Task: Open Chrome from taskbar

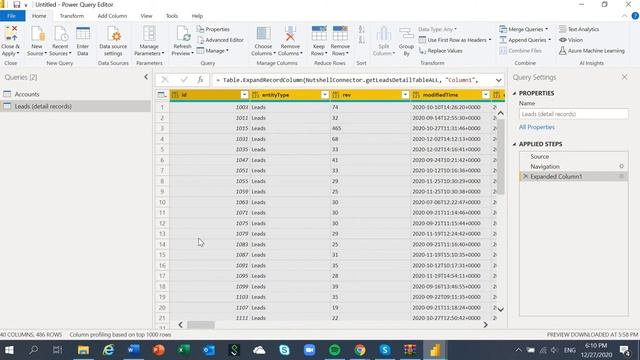Action: click(x=360, y=350)
